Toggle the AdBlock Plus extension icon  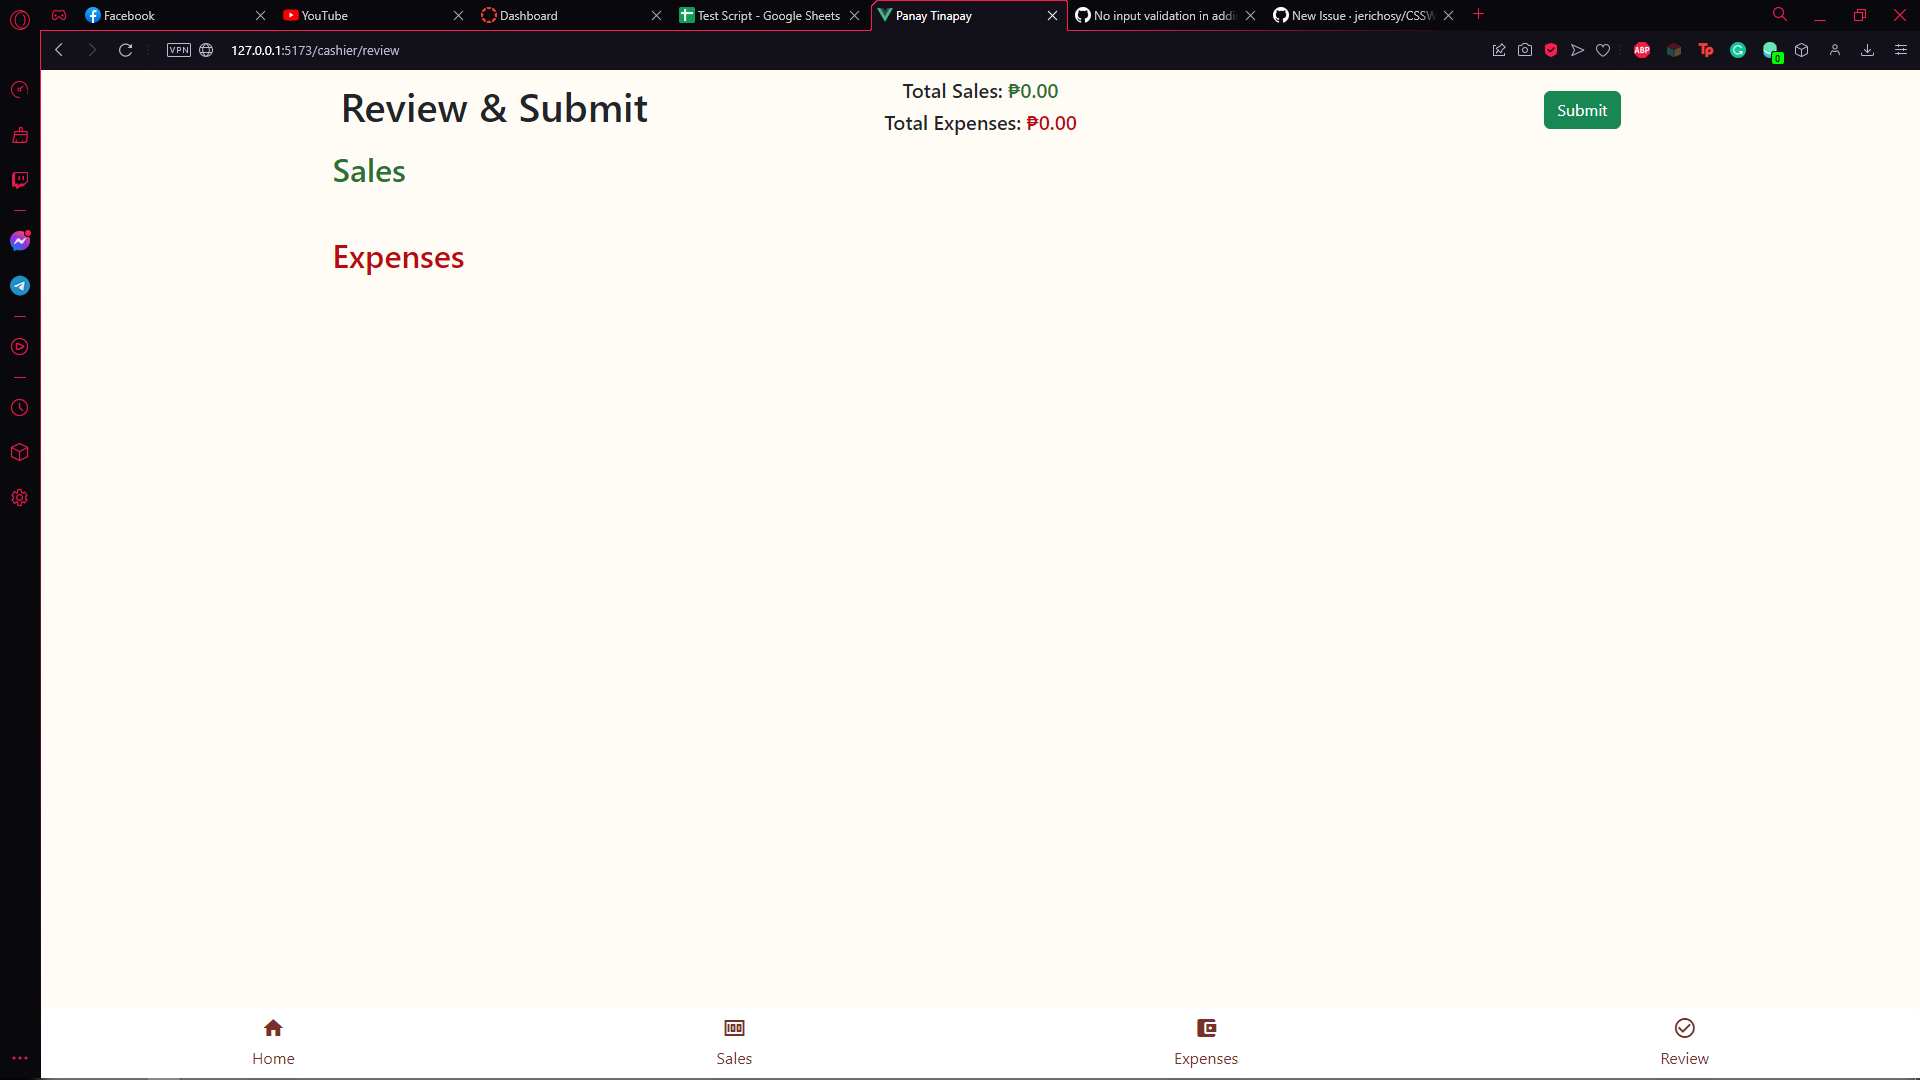click(x=1642, y=50)
